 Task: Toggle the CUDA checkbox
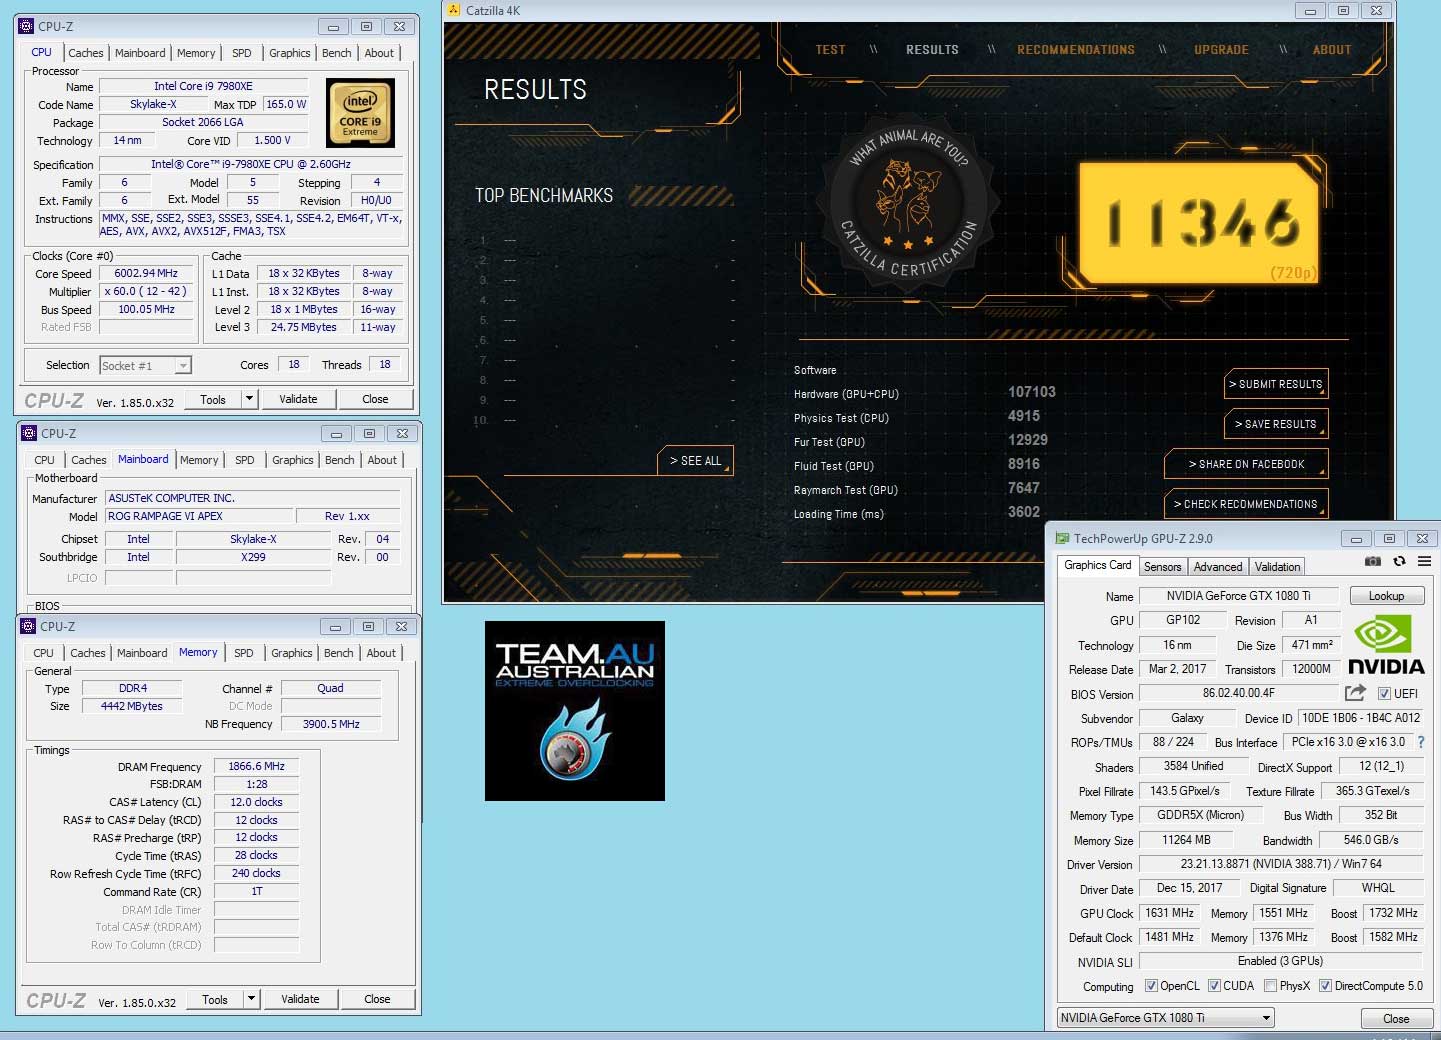pos(1214,986)
